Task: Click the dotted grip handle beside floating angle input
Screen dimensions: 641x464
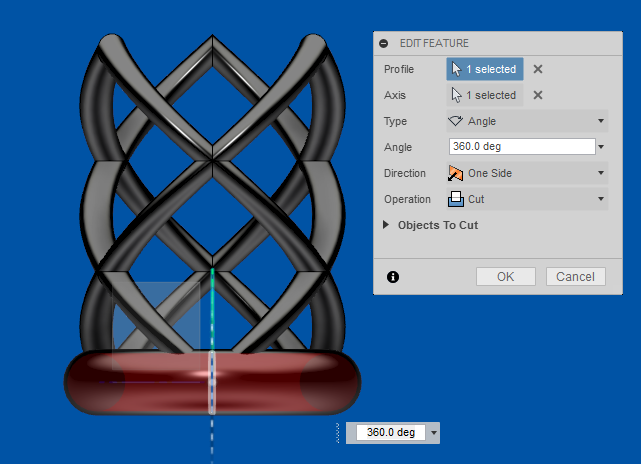Action: tap(338, 433)
